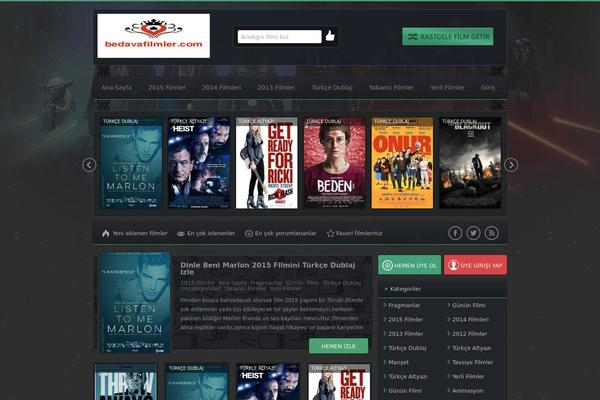
Task: Click the Facebook icon
Action: point(455,233)
